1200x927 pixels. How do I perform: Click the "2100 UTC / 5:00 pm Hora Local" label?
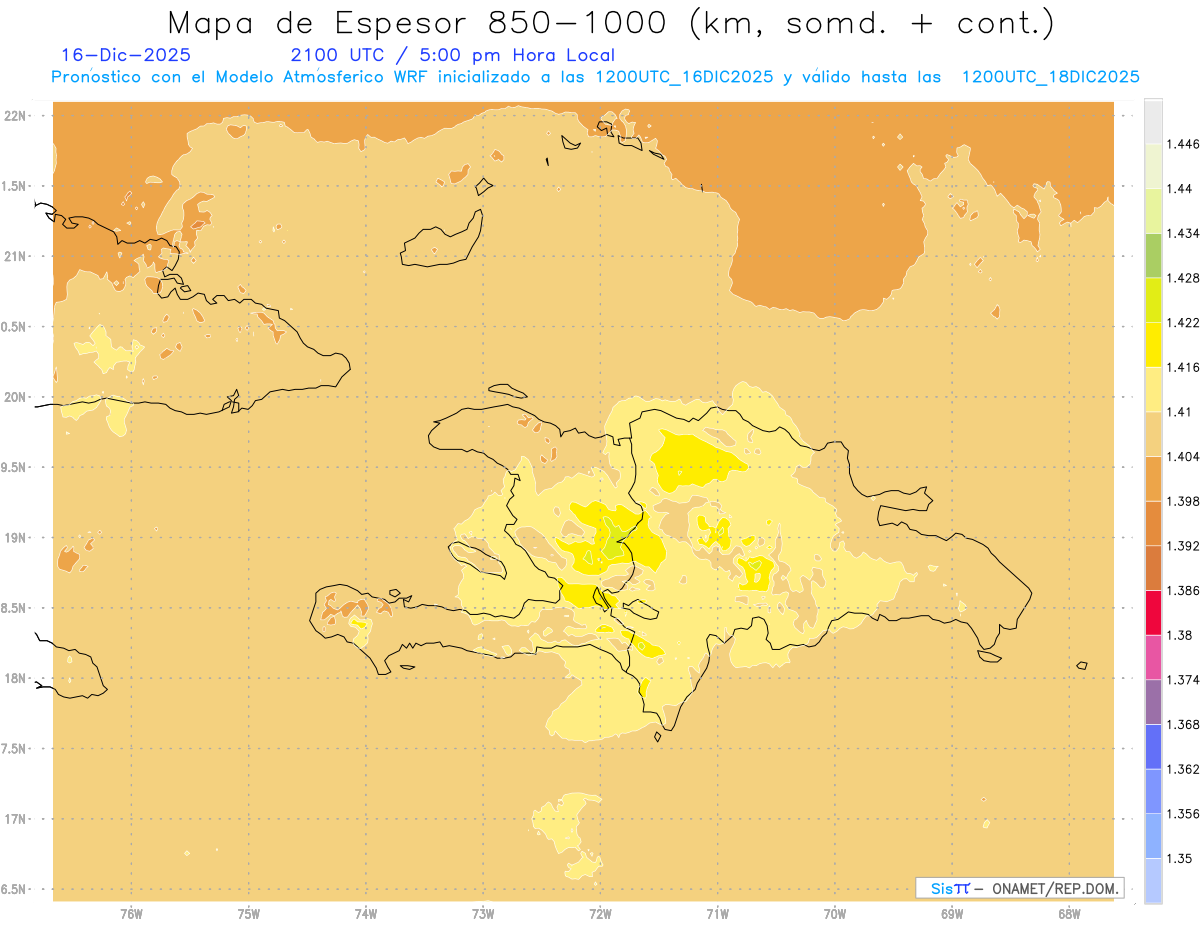pos(453,55)
